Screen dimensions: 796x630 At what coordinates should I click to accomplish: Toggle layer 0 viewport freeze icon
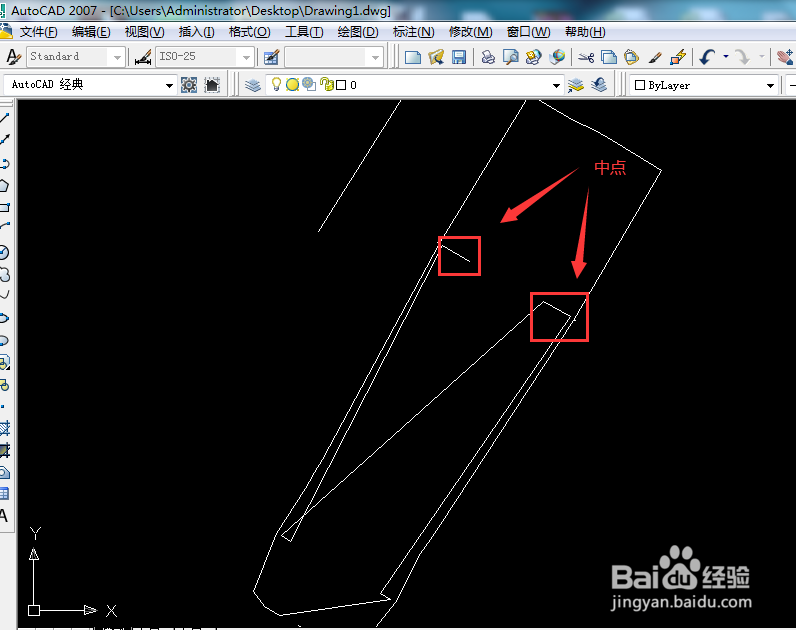pos(309,84)
